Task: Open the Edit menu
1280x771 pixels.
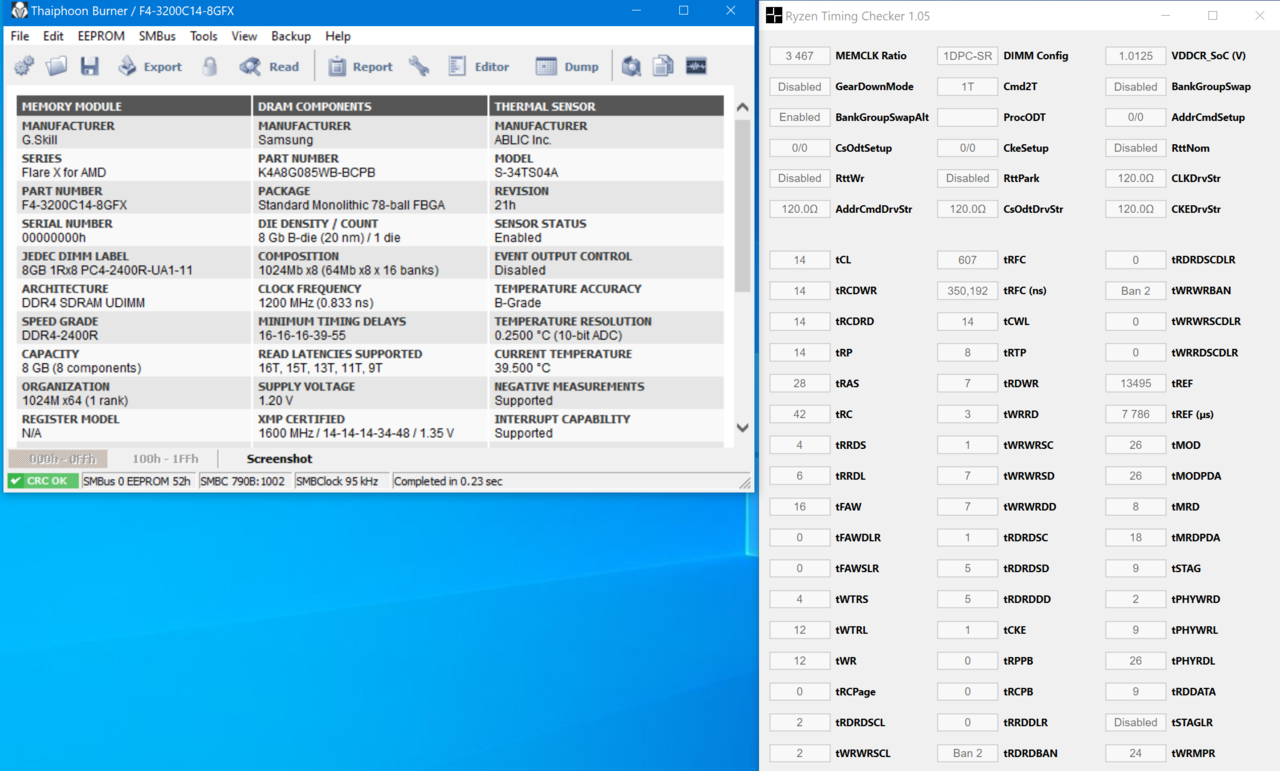Action: pos(53,36)
